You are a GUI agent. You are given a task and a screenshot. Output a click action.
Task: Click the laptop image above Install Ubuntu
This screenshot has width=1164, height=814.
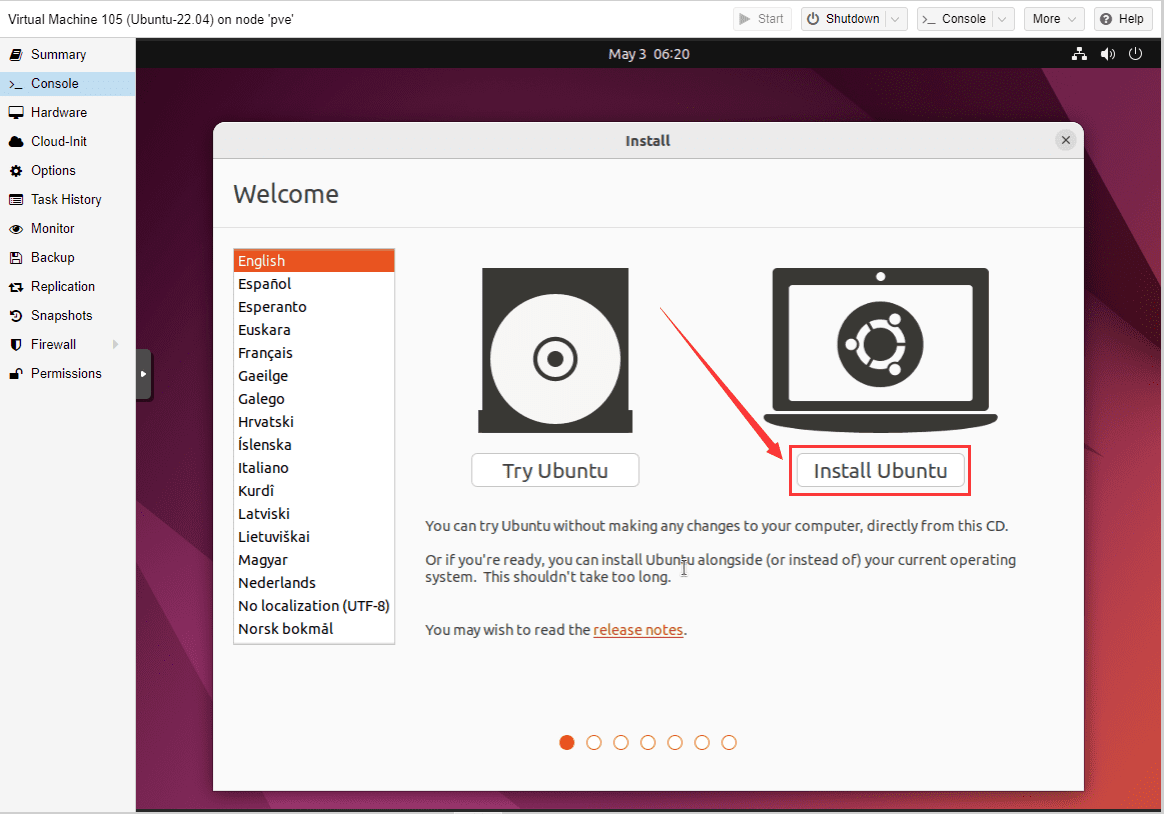click(880, 350)
